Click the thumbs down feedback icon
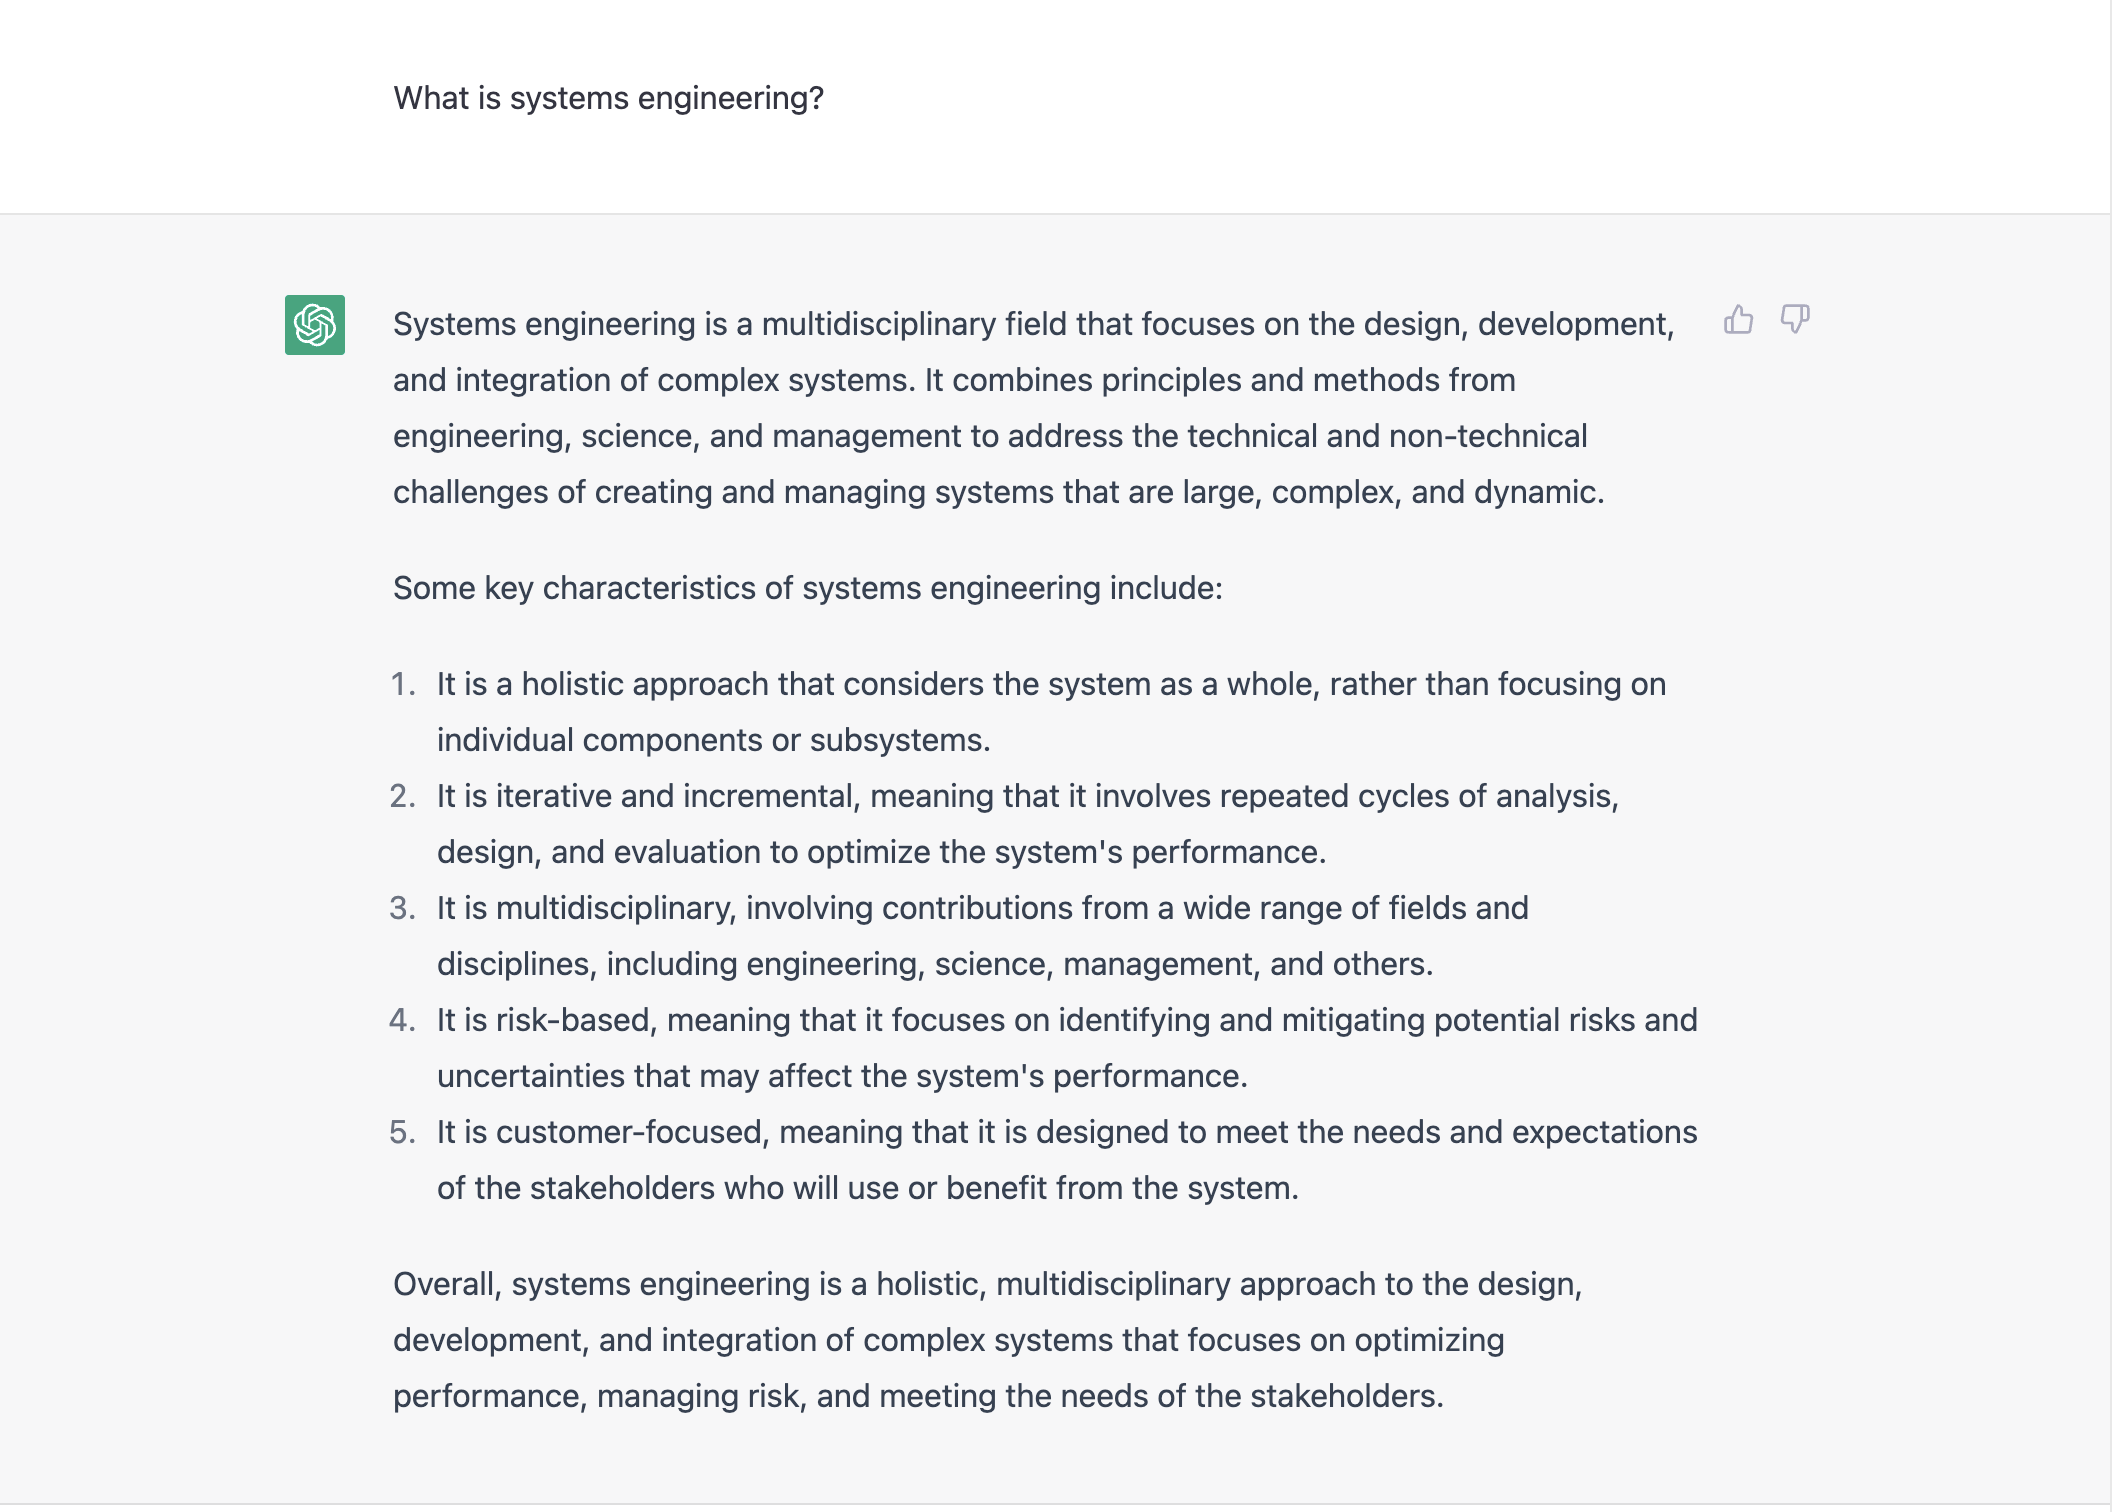The height and width of the screenshot is (1512, 2112). click(x=1795, y=320)
